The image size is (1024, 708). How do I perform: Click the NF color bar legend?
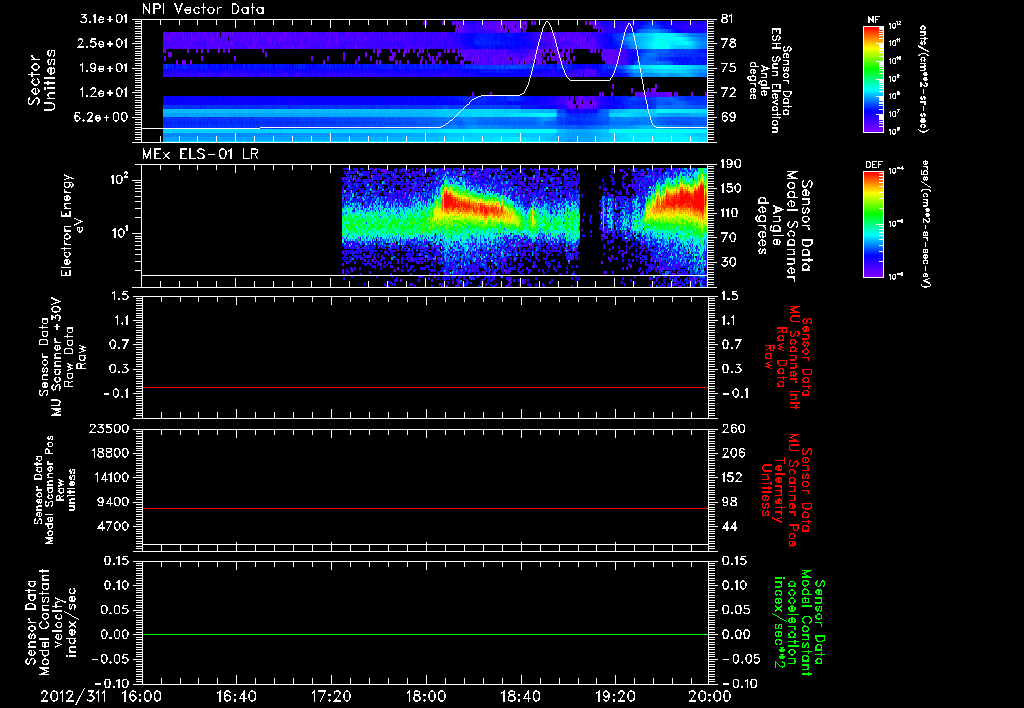click(874, 78)
